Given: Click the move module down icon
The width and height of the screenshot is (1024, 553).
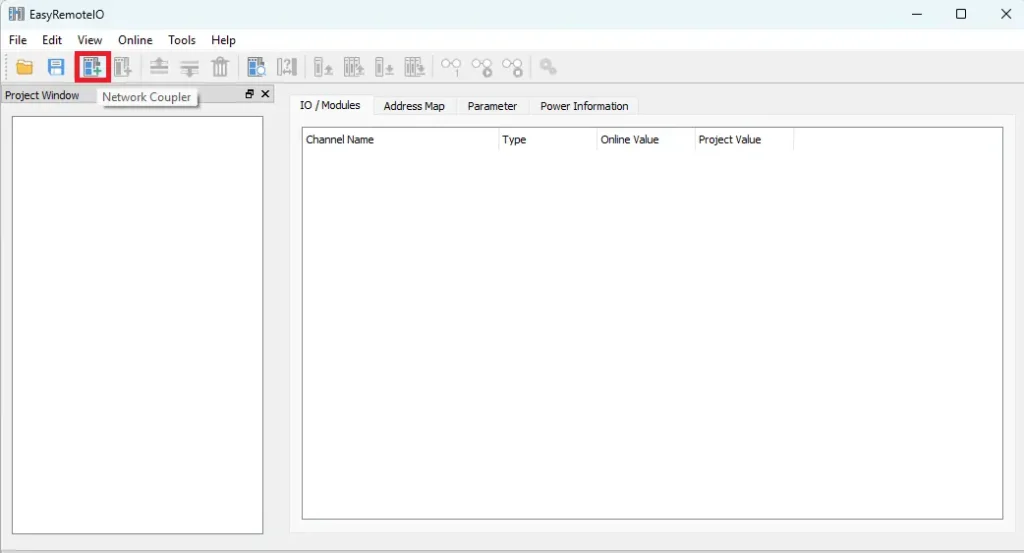Looking at the screenshot, I should click(189, 67).
